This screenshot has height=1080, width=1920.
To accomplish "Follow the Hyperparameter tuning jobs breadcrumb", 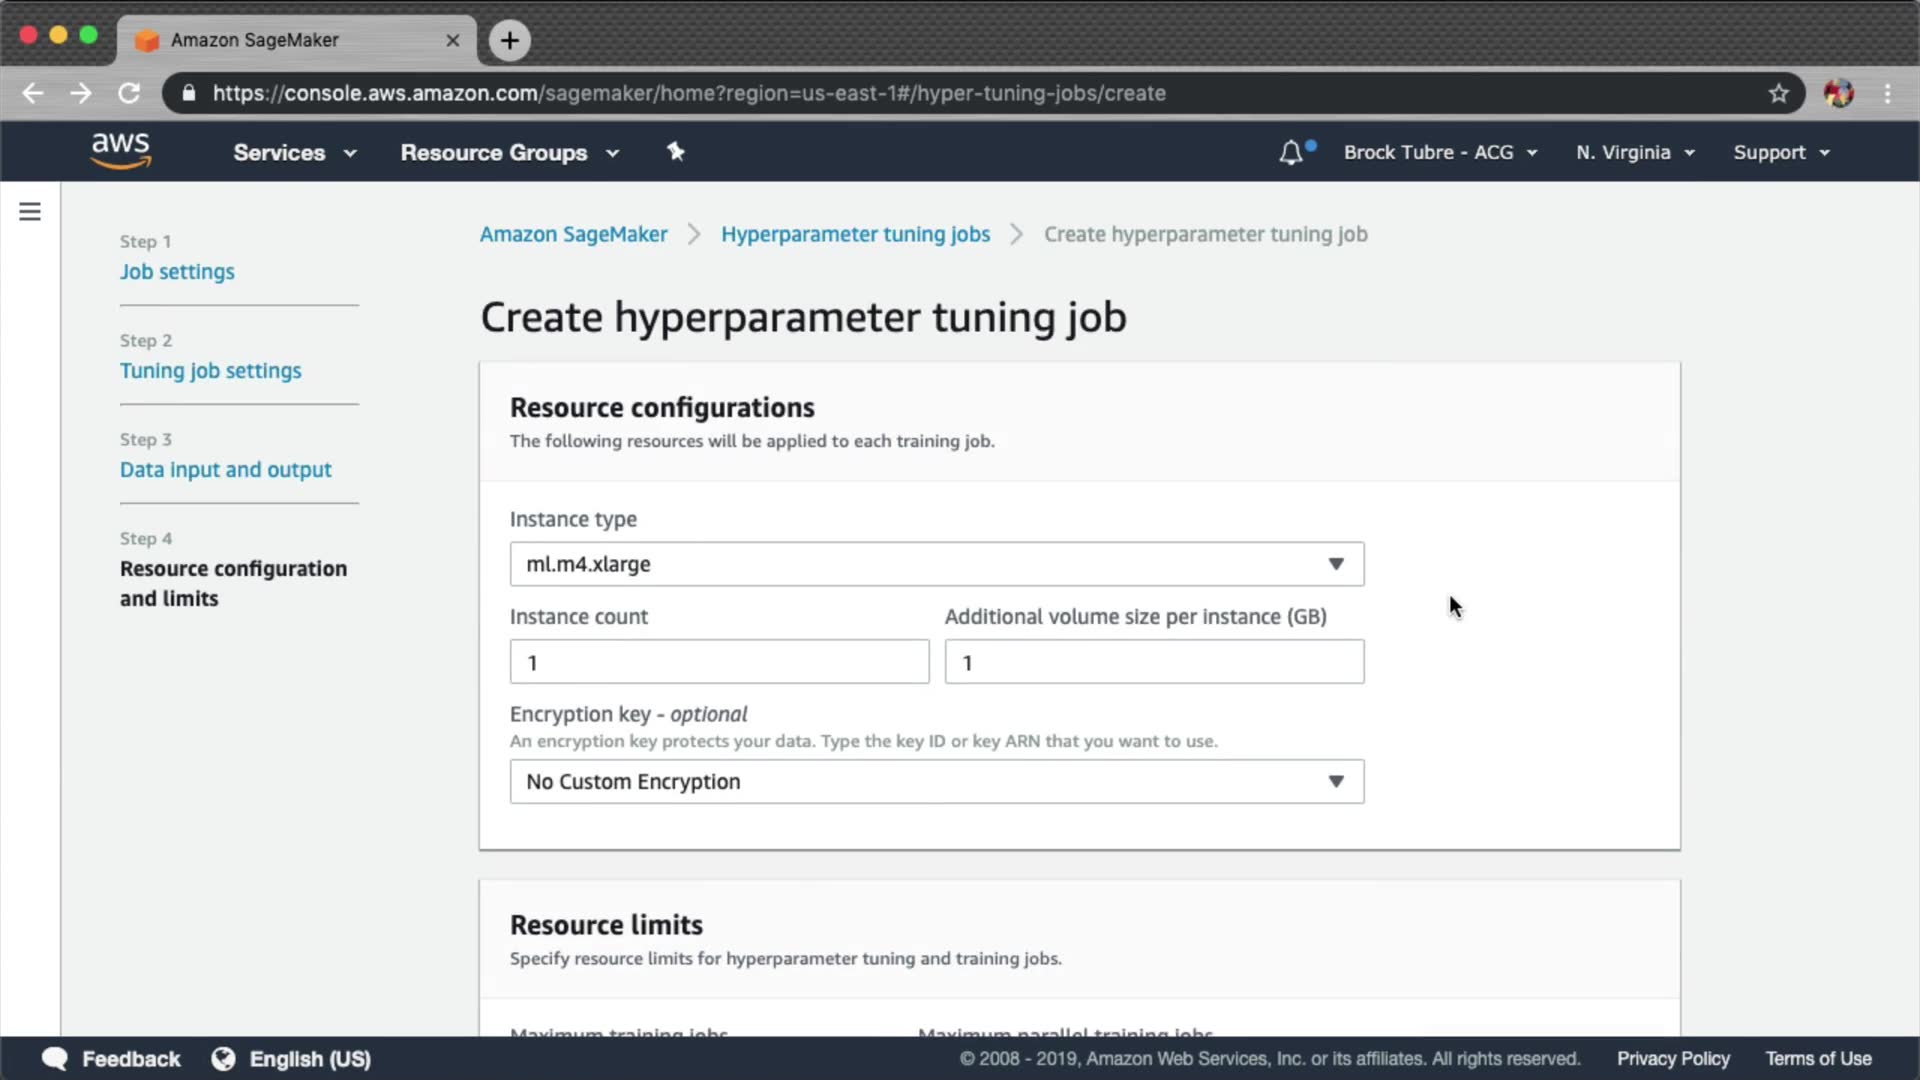I will tap(855, 234).
